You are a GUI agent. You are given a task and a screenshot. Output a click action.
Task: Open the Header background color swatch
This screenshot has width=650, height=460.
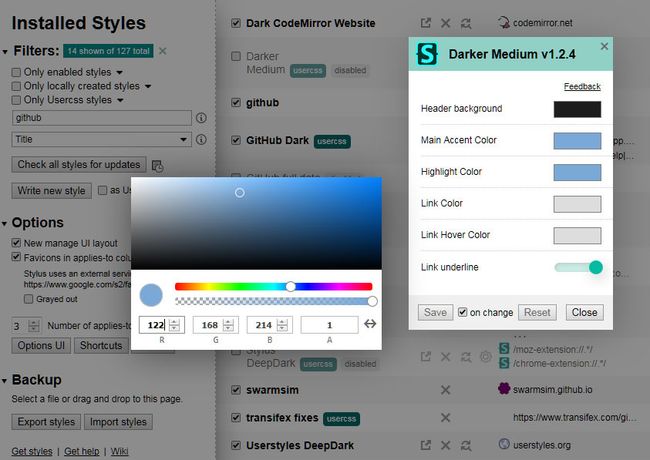click(577, 109)
